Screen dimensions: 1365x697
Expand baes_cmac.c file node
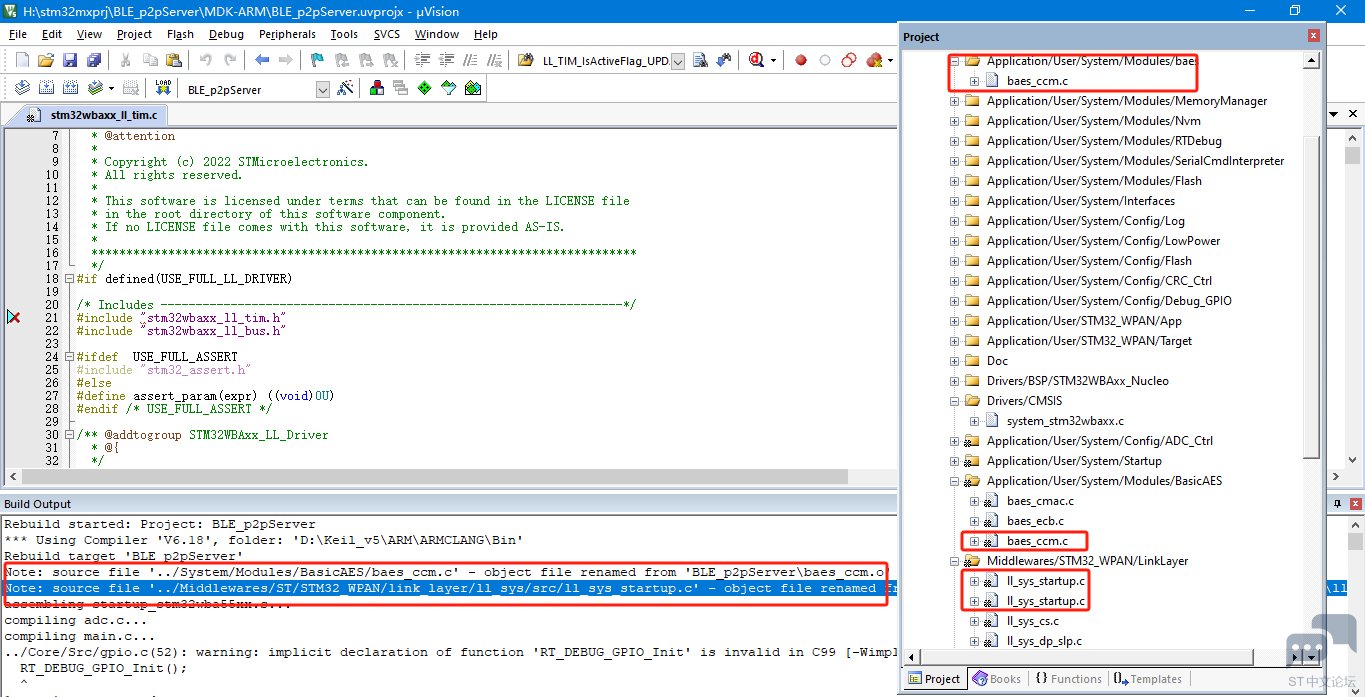[x=974, y=501]
